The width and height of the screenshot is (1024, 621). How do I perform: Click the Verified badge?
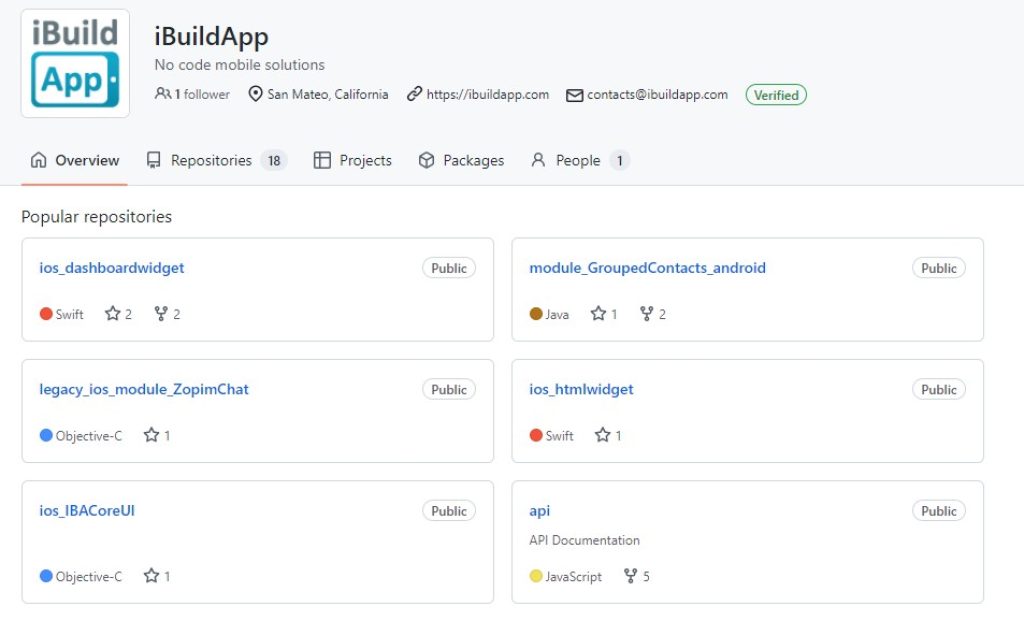[x=776, y=95]
